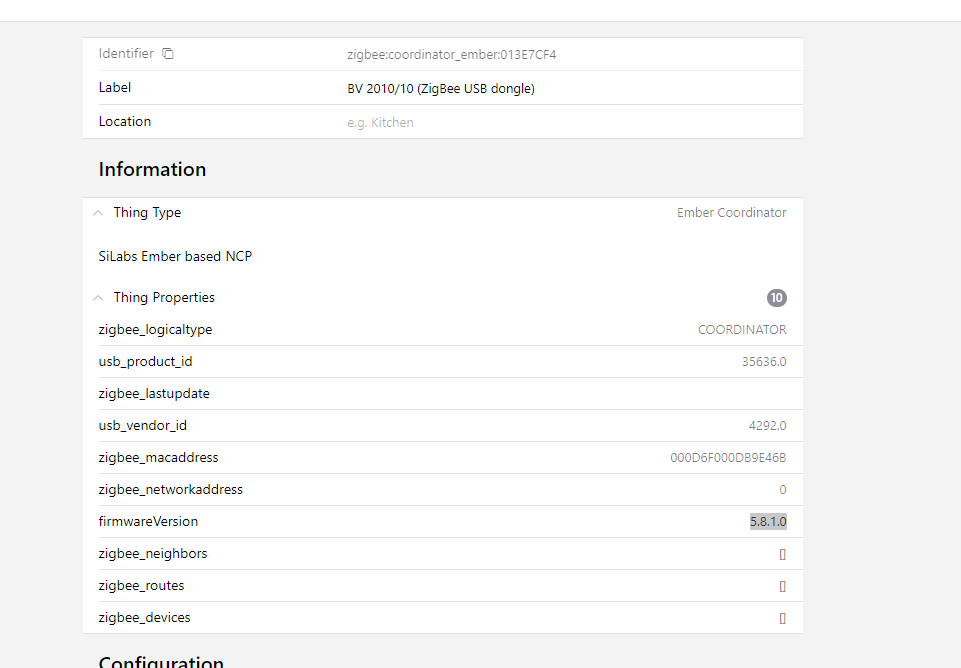Click the zigbee:coordinator_ember identifier value
This screenshot has width=961, height=668.
click(x=451, y=55)
